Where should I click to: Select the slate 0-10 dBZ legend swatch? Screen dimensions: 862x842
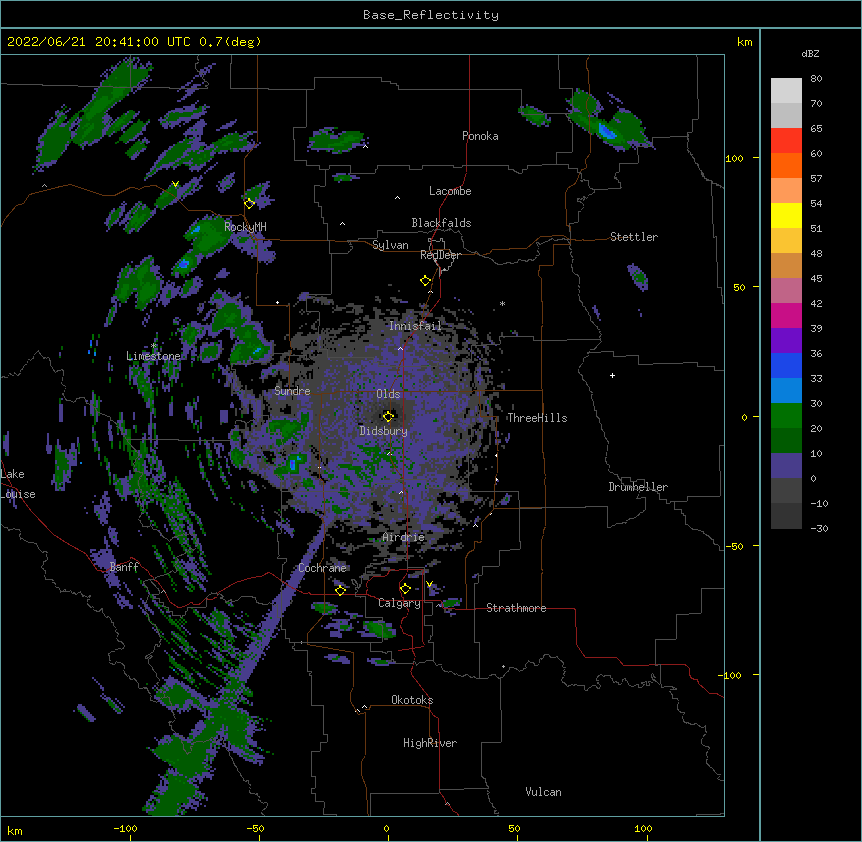786,466
